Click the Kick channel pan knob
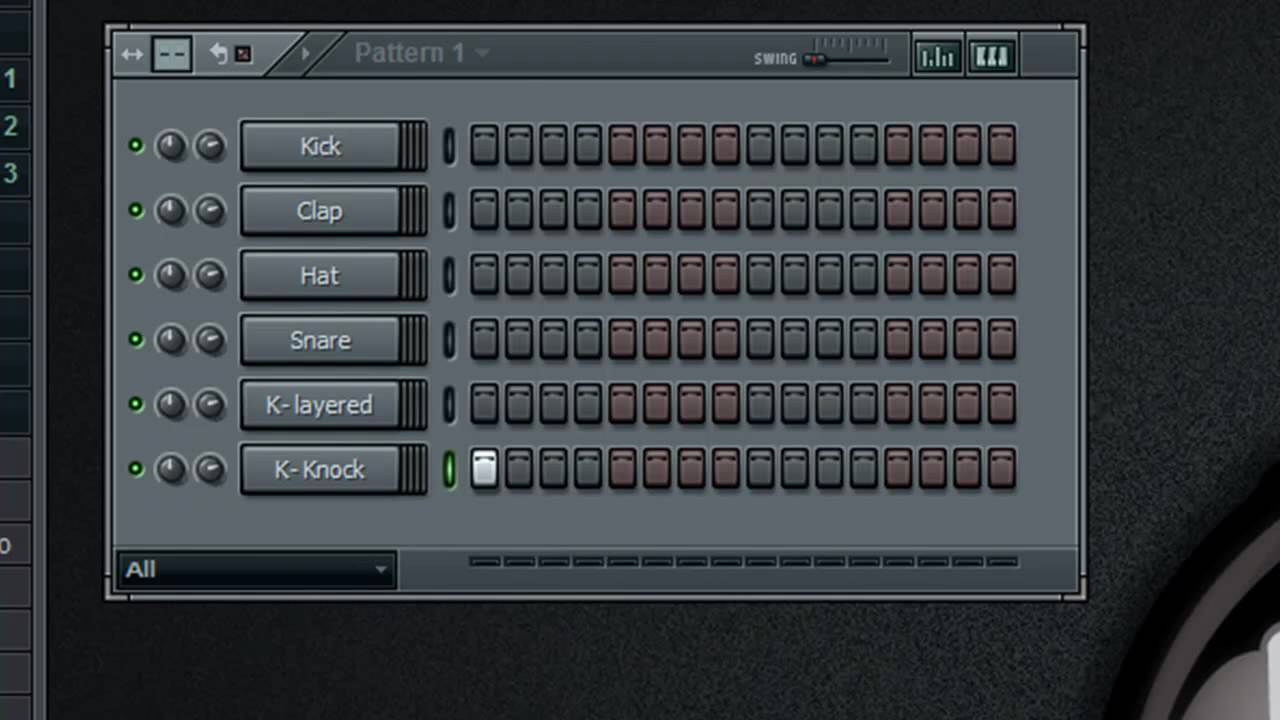The width and height of the screenshot is (1280, 720). pyautogui.click(x=171, y=146)
